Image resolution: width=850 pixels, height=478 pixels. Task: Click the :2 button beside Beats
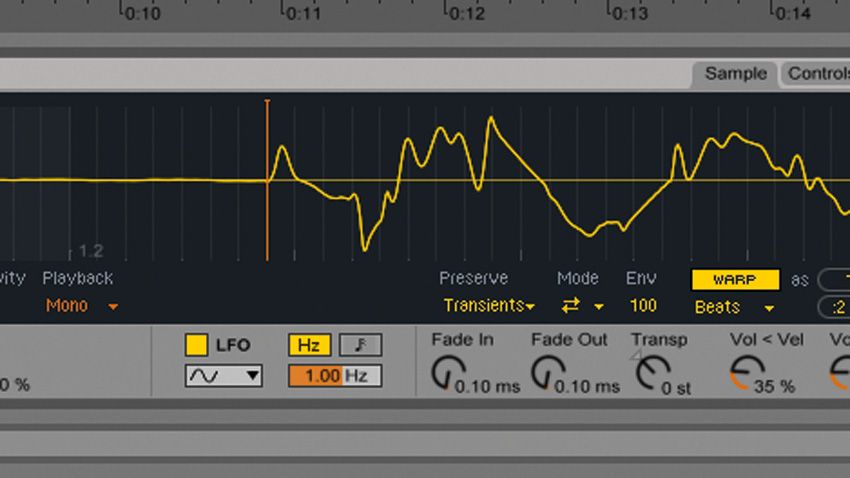tap(834, 307)
